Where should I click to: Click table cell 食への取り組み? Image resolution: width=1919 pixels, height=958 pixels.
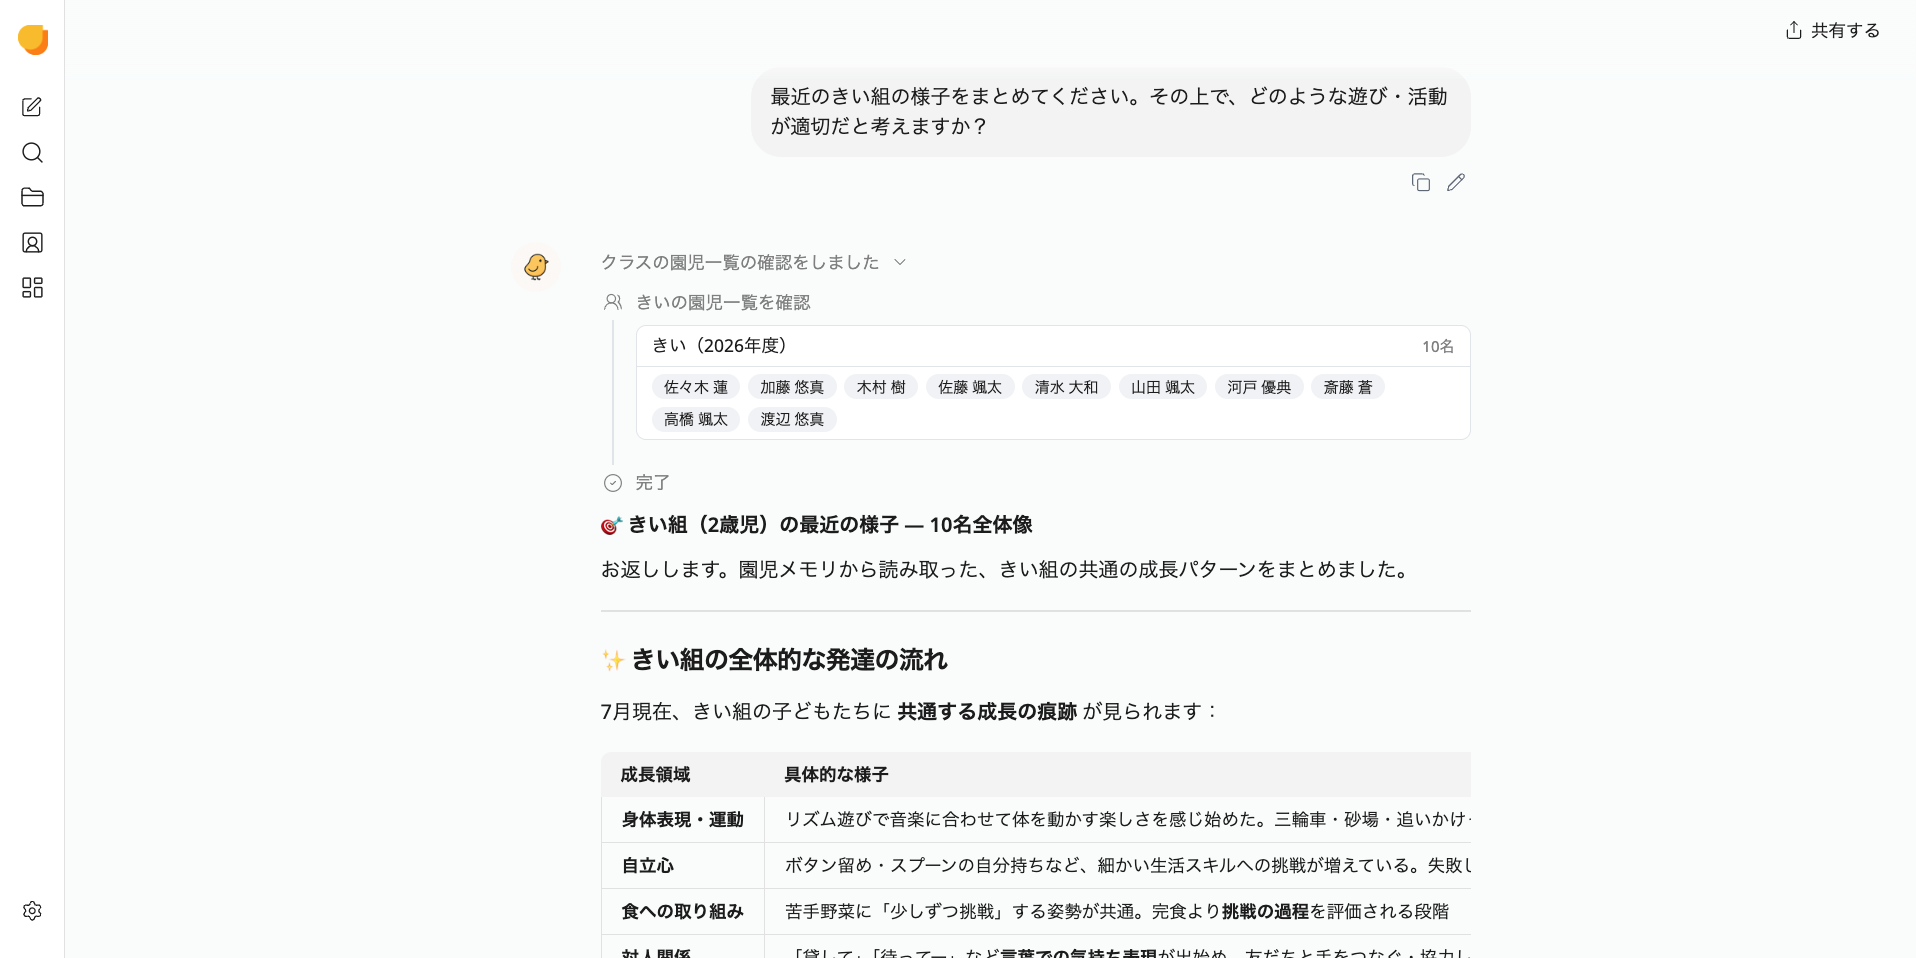[682, 912]
